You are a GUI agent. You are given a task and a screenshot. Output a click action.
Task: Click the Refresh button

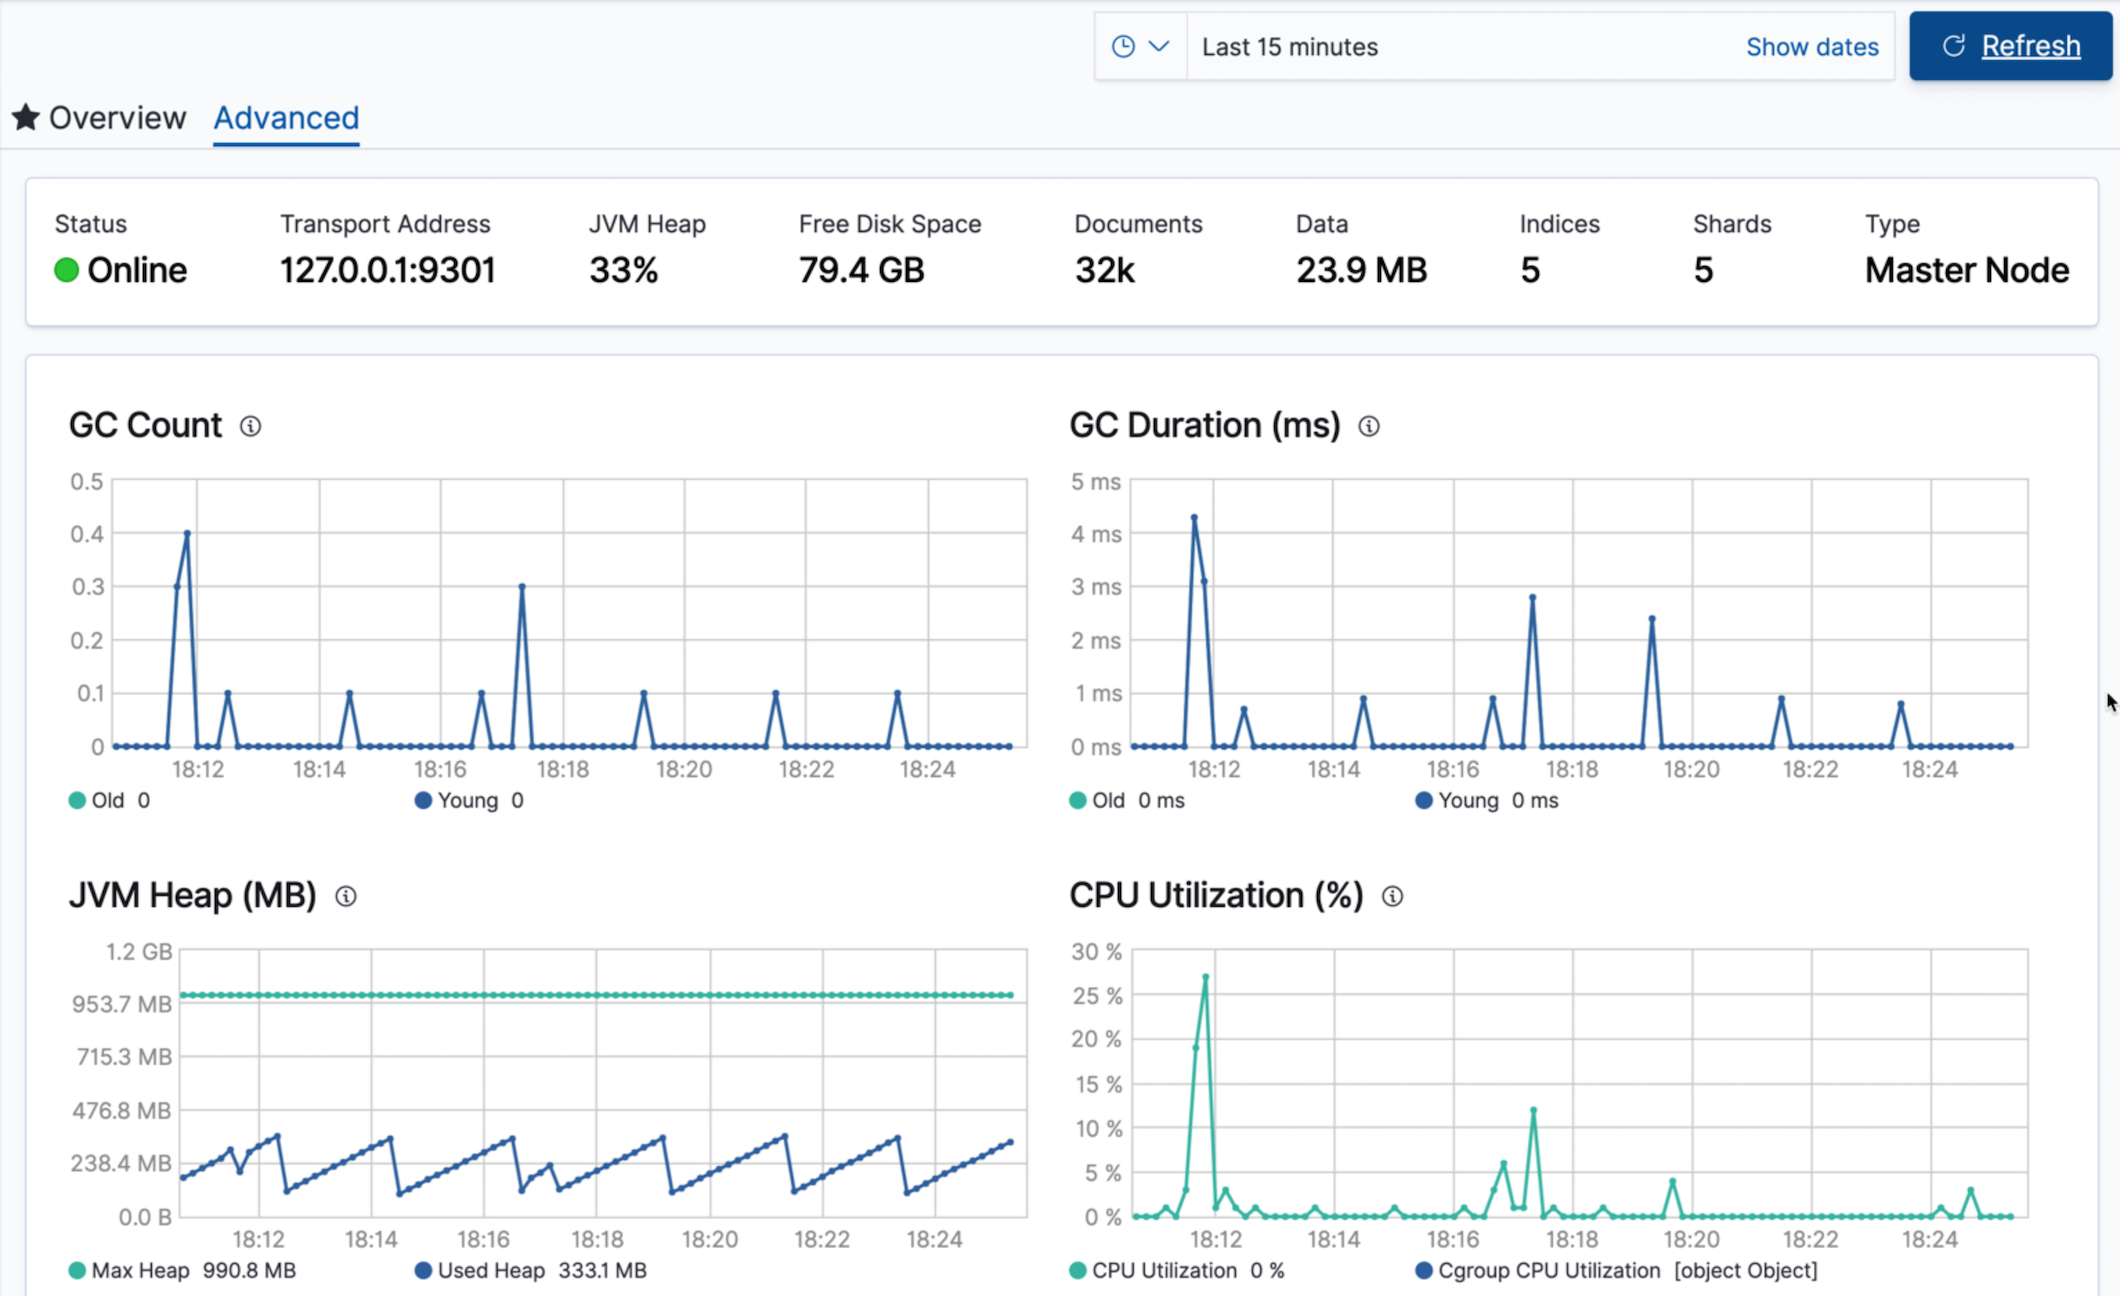point(2010,45)
